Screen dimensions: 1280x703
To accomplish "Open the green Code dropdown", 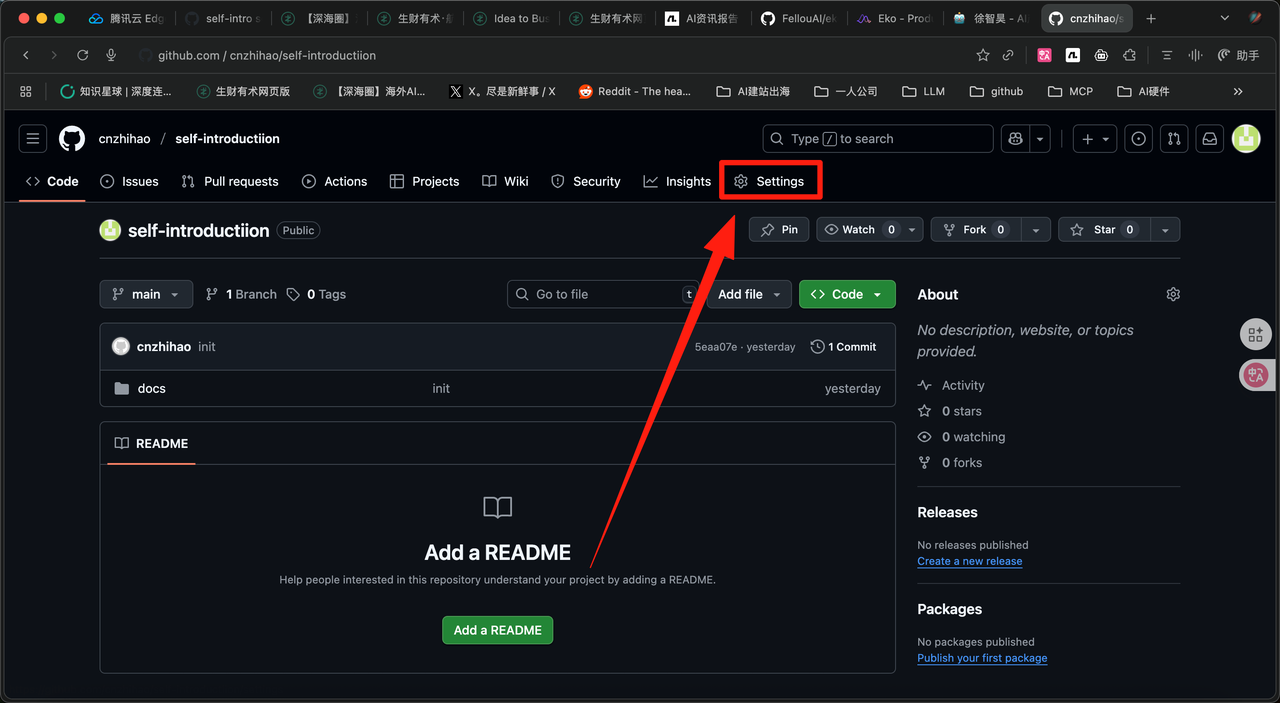I will point(846,294).
